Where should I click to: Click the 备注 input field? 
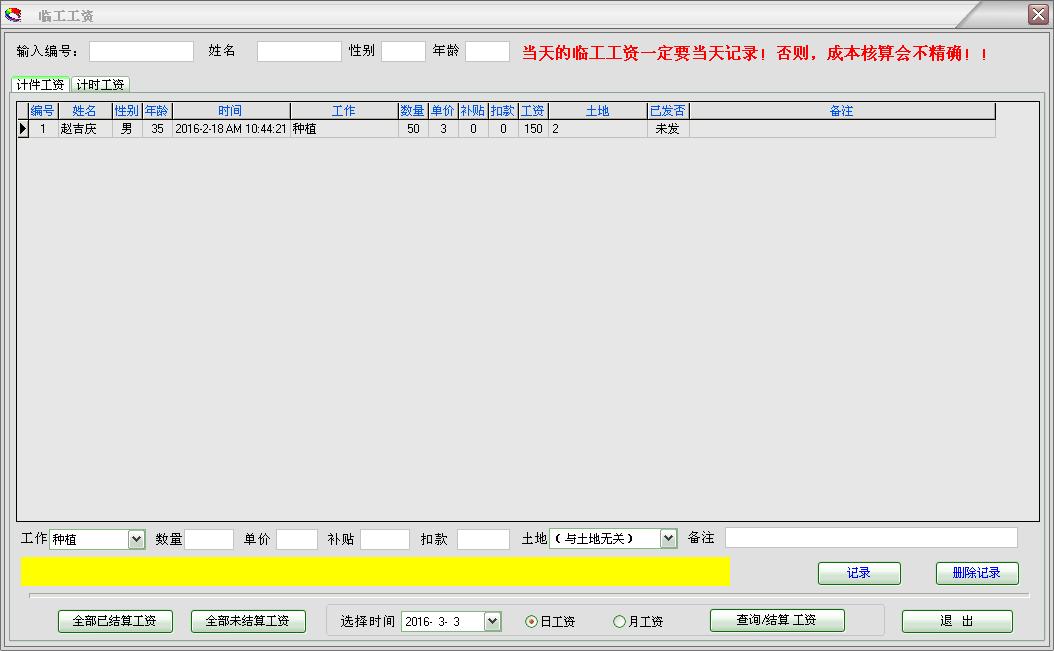click(870, 538)
